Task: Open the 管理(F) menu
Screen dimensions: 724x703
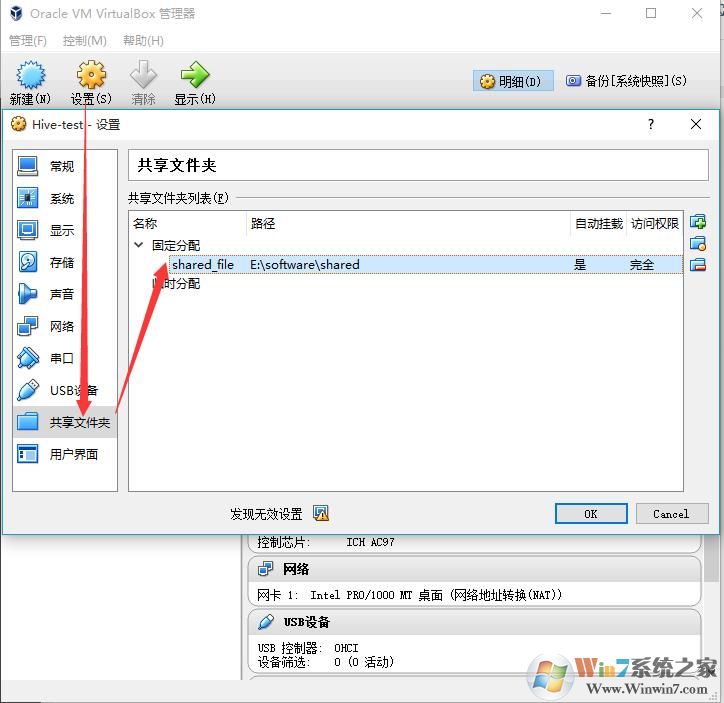Action: tap(28, 41)
